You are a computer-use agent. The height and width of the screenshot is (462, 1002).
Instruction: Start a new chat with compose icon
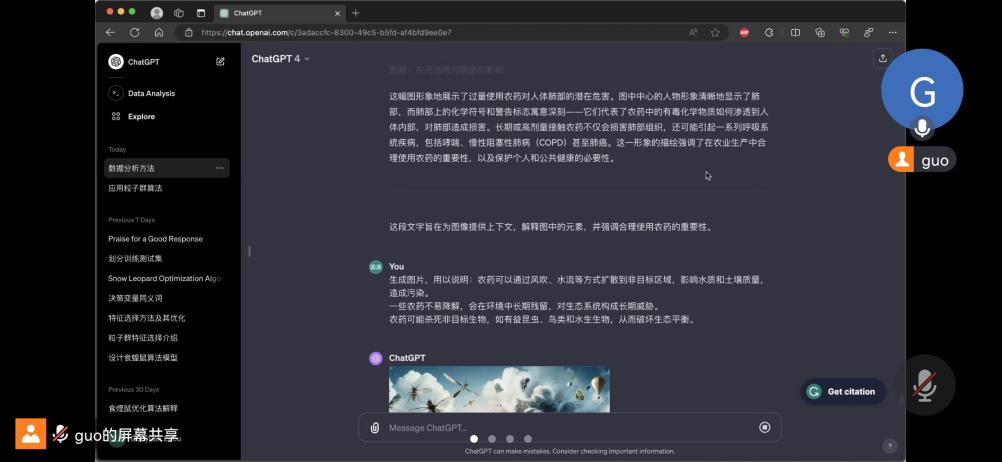tap(220, 62)
